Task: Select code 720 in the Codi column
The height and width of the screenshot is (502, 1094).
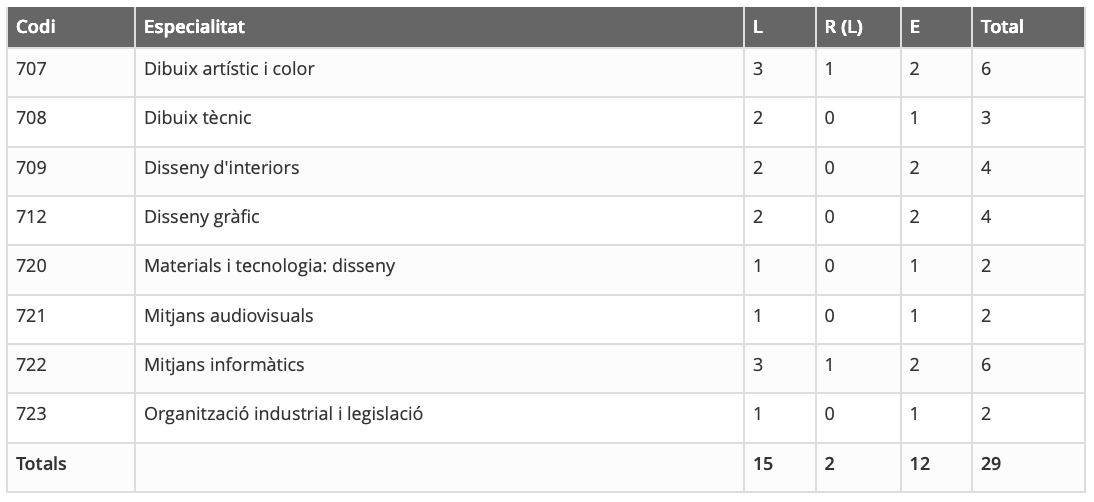Action: (31, 265)
